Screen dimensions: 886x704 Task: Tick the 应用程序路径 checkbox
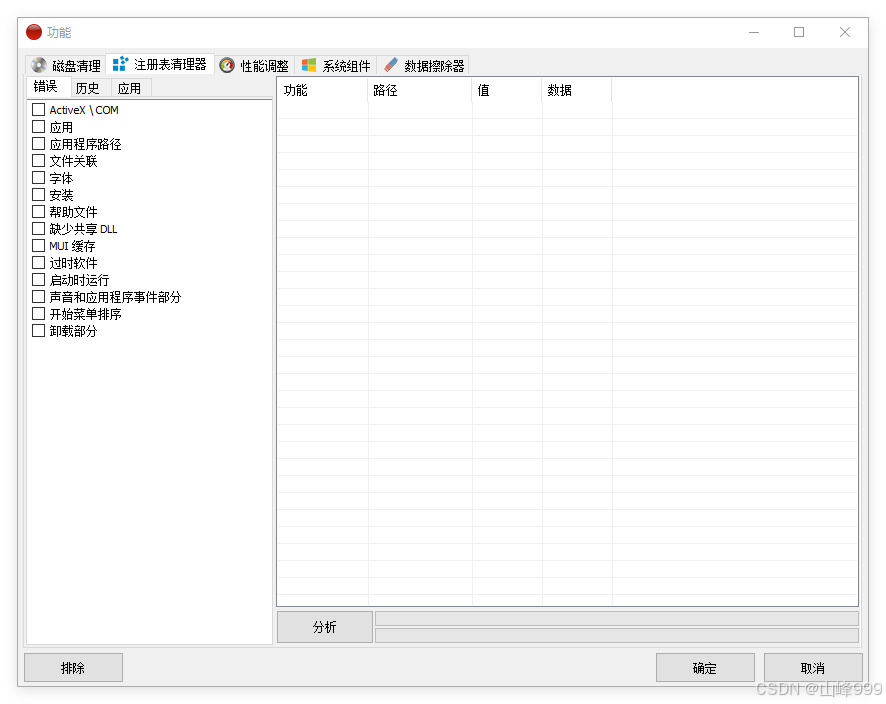[x=38, y=144]
